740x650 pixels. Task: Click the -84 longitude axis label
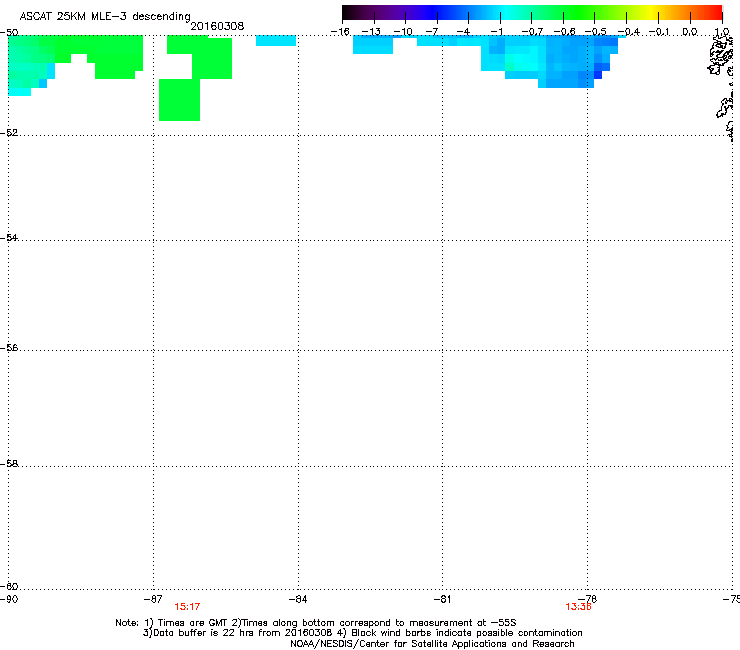tap(298, 599)
